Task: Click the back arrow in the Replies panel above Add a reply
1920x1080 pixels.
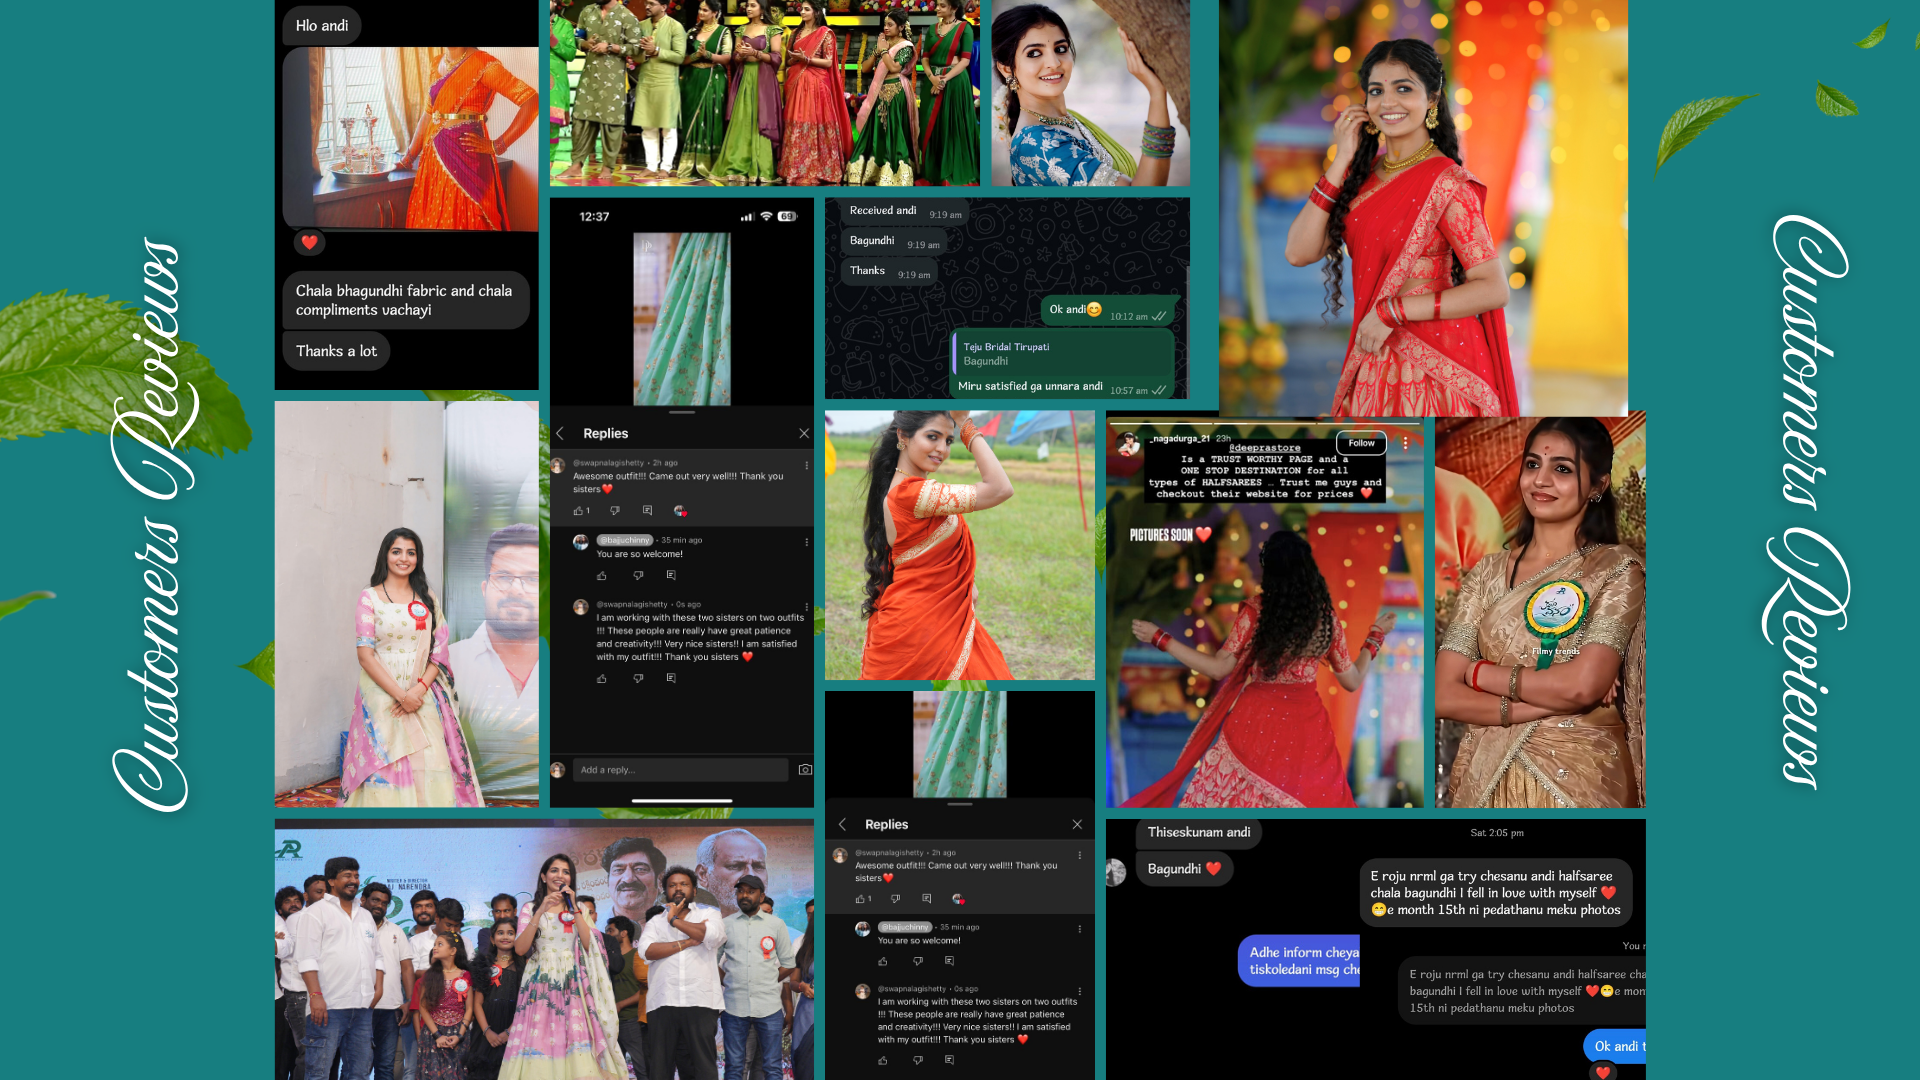Action: coord(561,434)
